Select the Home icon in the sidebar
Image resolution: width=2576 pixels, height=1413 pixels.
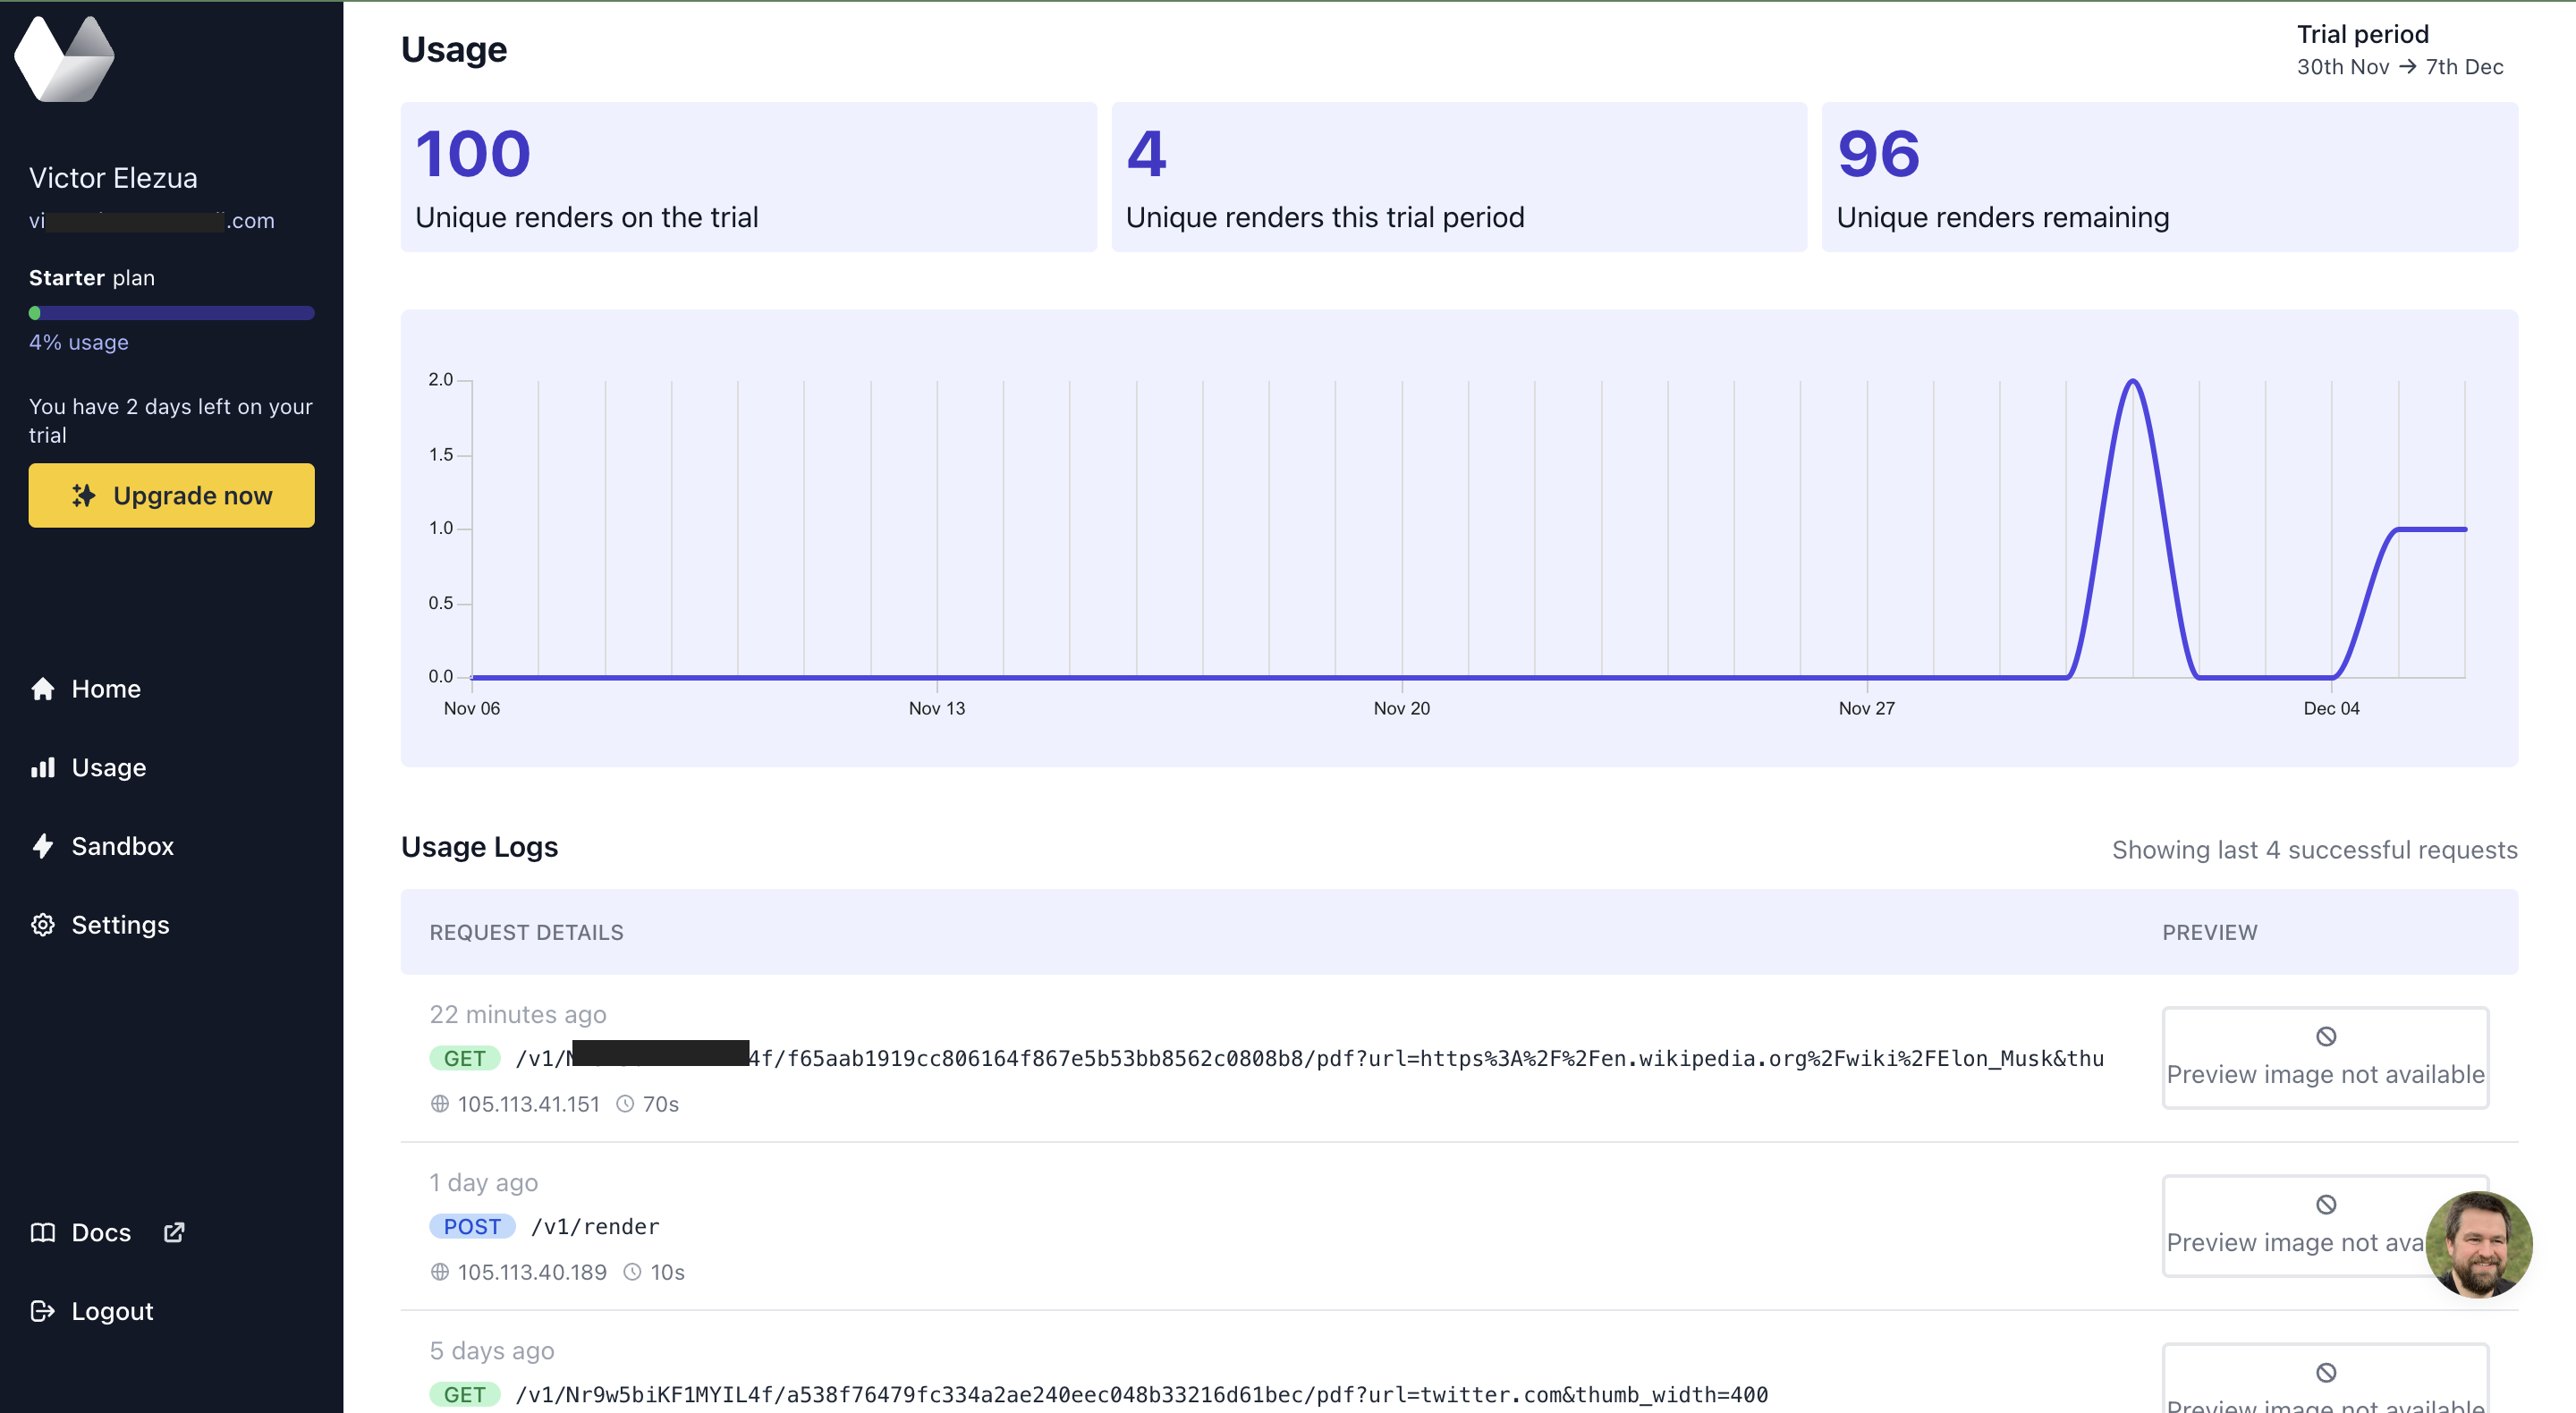(x=43, y=688)
